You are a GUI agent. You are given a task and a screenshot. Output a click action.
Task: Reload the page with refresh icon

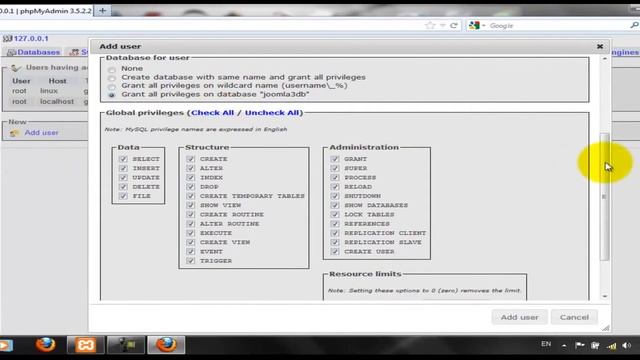tap(453, 26)
